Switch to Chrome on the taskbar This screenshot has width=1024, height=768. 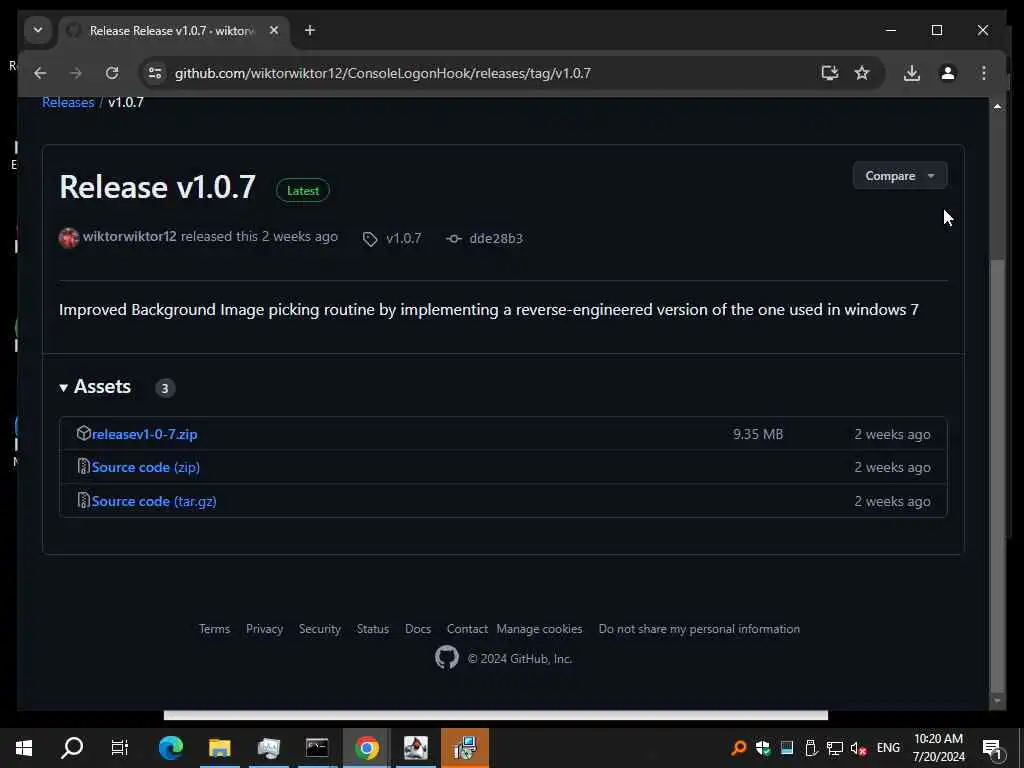[x=366, y=748]
